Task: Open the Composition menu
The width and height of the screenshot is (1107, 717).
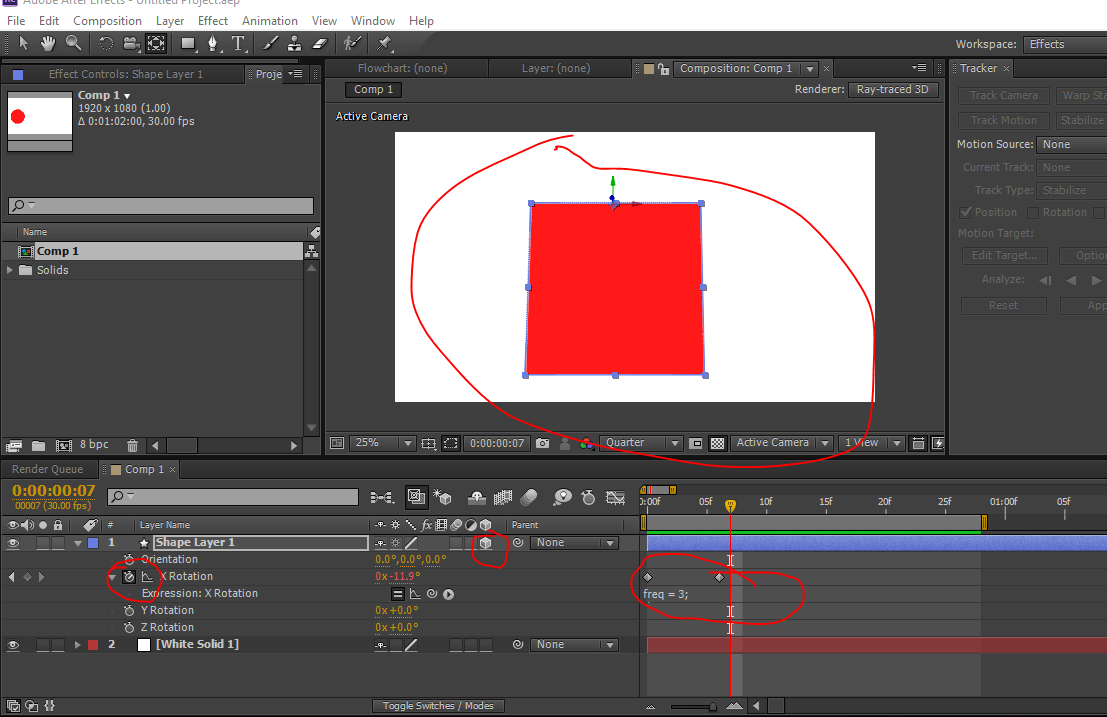Action: coord(107,21)
